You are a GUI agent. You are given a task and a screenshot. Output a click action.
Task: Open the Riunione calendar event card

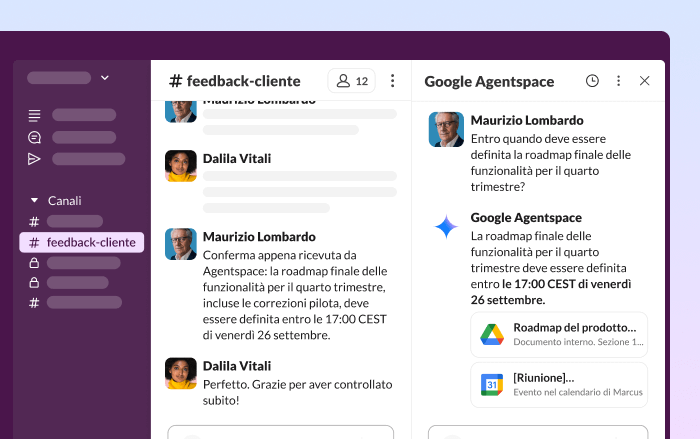(x=559, y=385)
